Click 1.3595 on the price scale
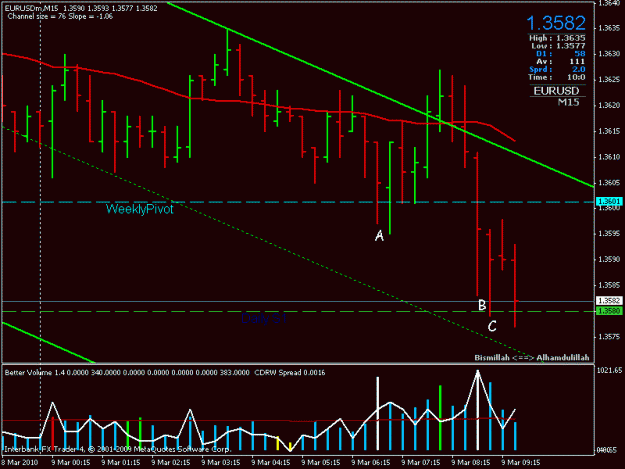Screen dimensions: 625x469 pos(609,234)
